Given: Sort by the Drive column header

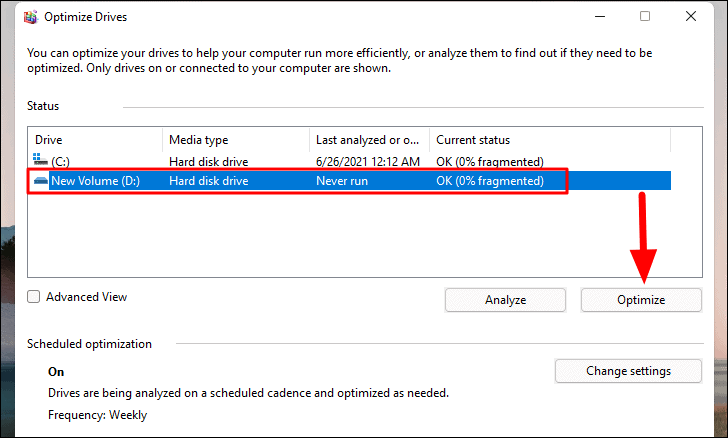Looking at the screenshot, I should coord(95,140).
